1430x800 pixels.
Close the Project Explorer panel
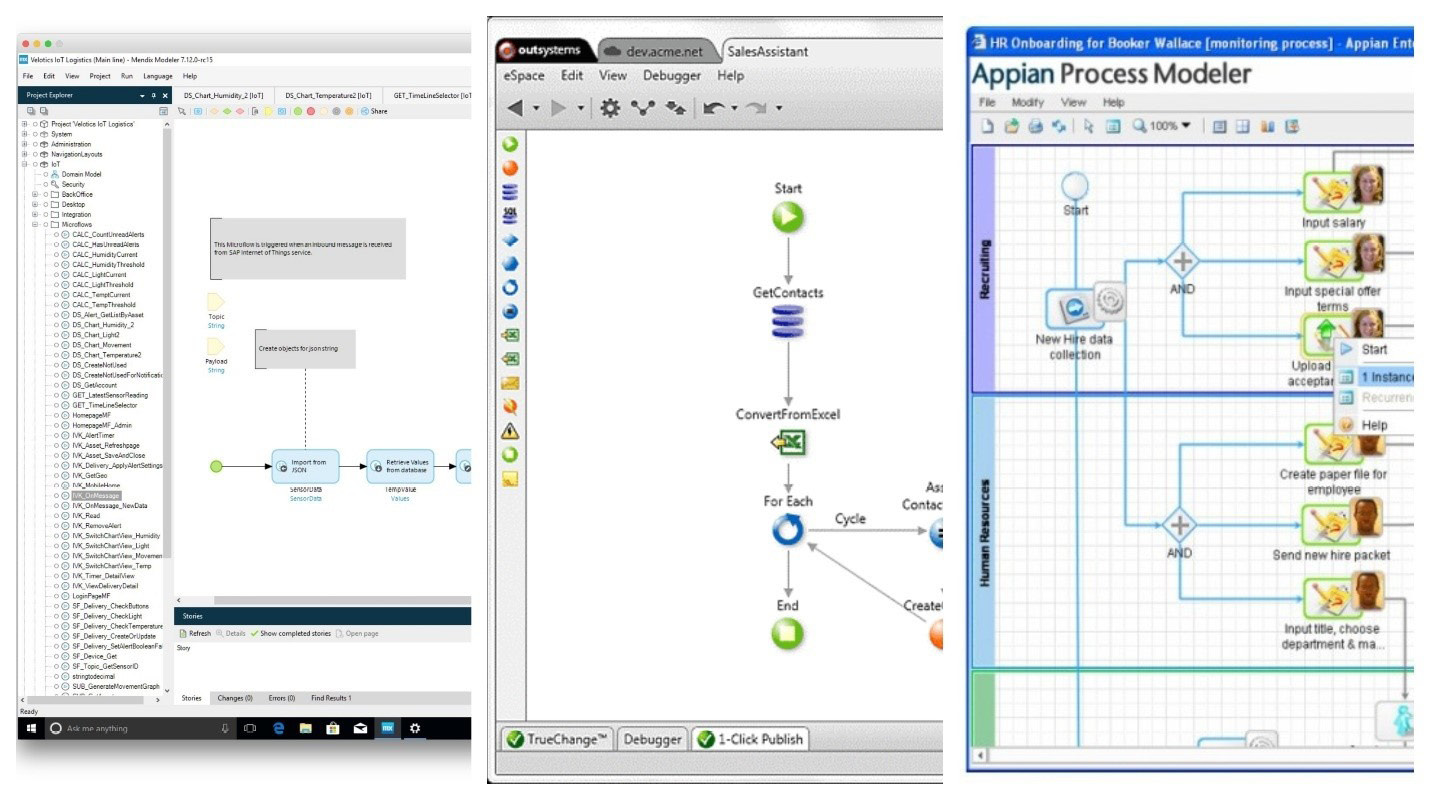[165, 95]
